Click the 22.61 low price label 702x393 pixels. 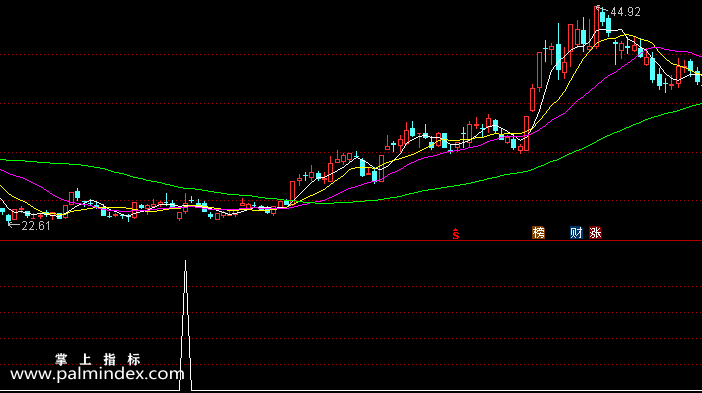tap(36, 226)
